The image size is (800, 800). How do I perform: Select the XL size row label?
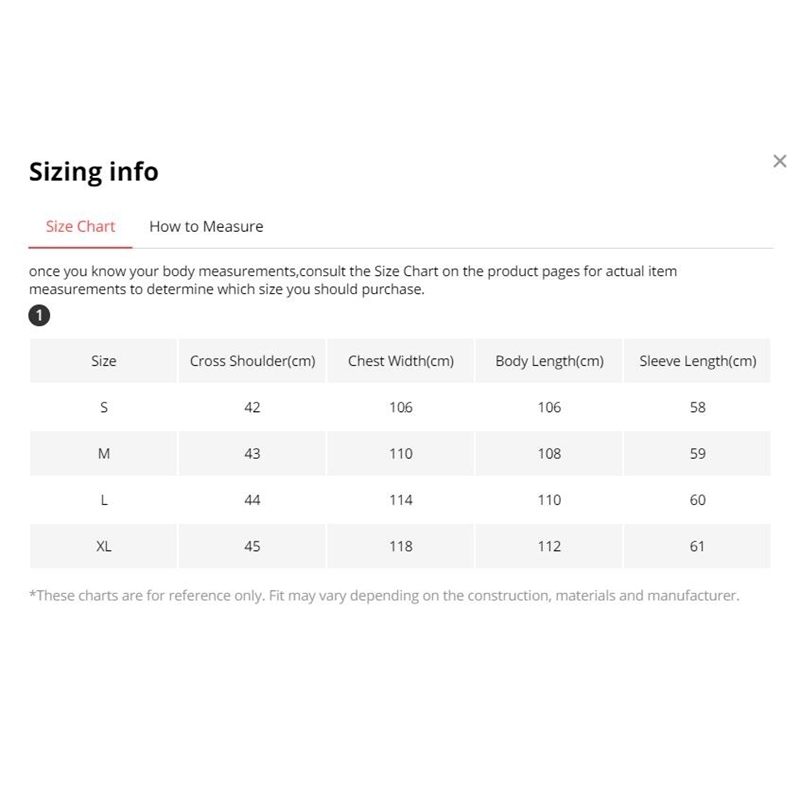(104, 546)
